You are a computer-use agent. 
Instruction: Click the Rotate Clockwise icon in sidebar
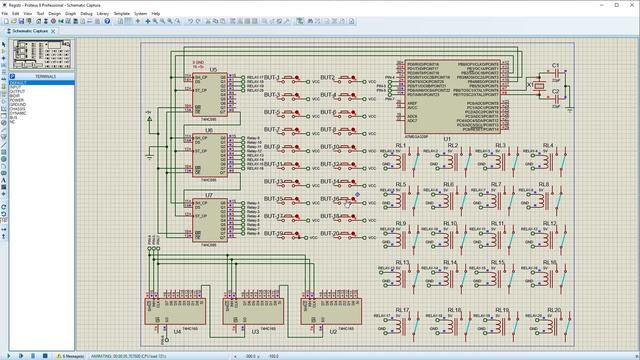[4, 207]
